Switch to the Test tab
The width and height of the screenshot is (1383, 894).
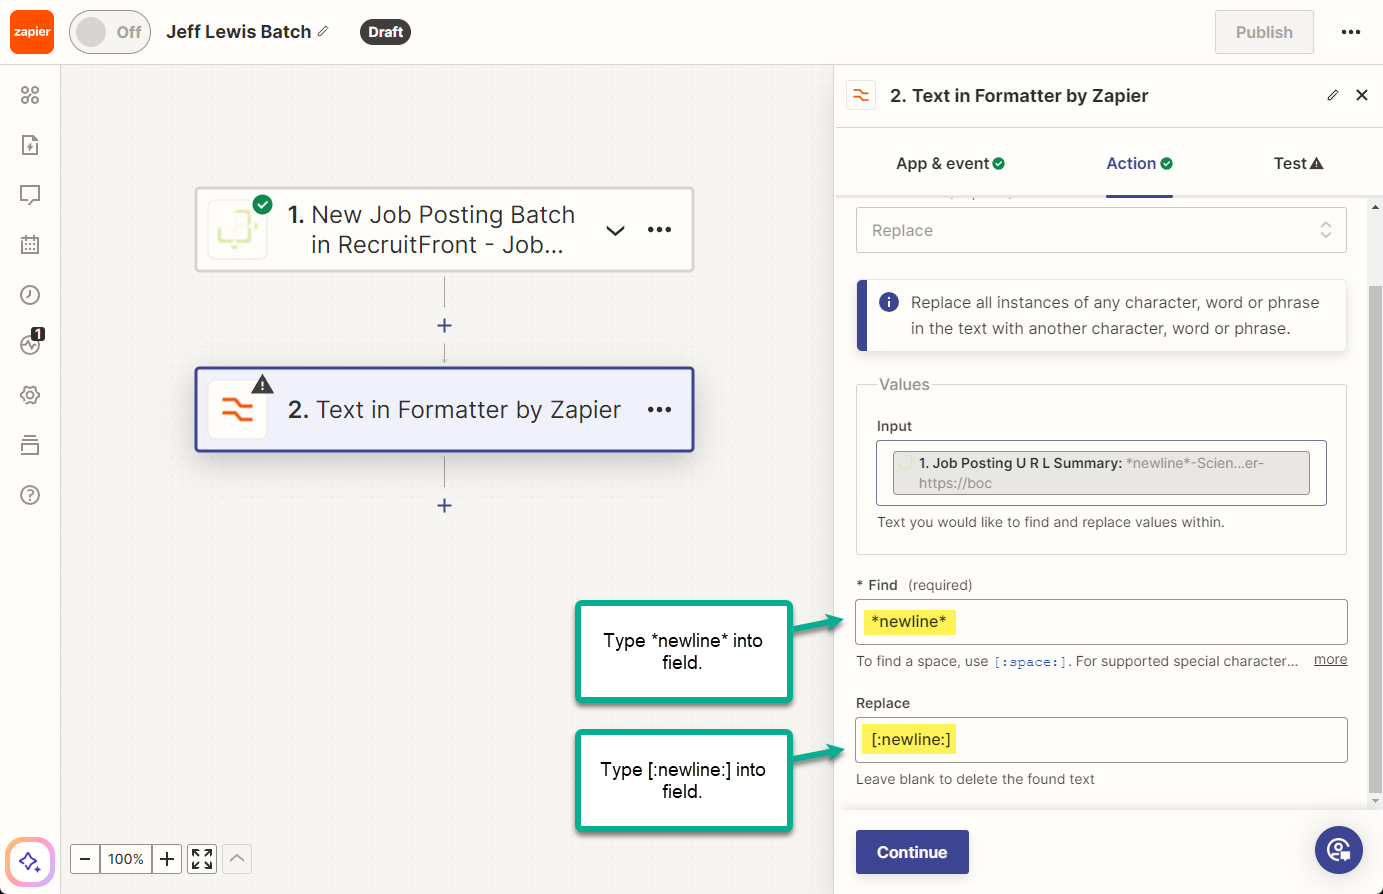pos(1298,163)
